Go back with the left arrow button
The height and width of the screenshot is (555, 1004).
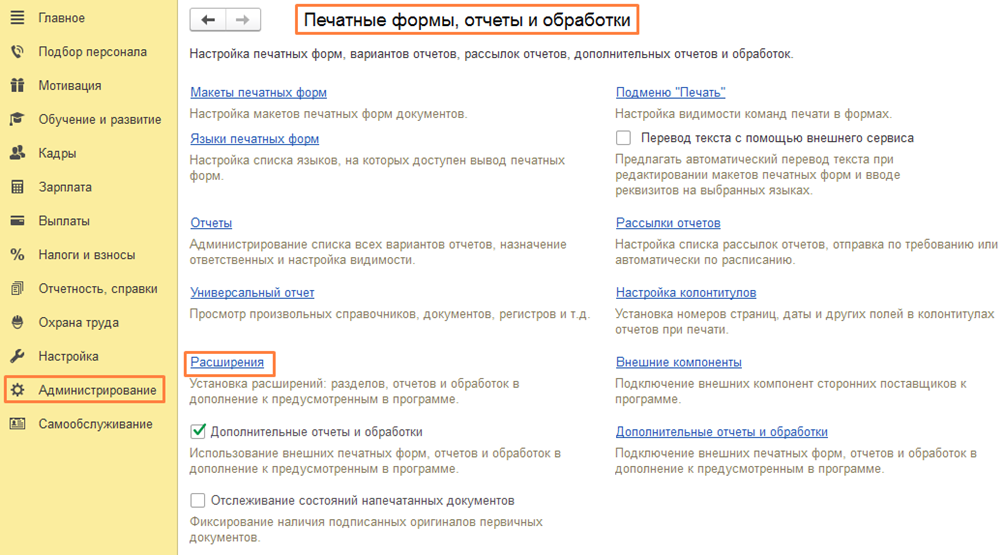pos(208,19)
